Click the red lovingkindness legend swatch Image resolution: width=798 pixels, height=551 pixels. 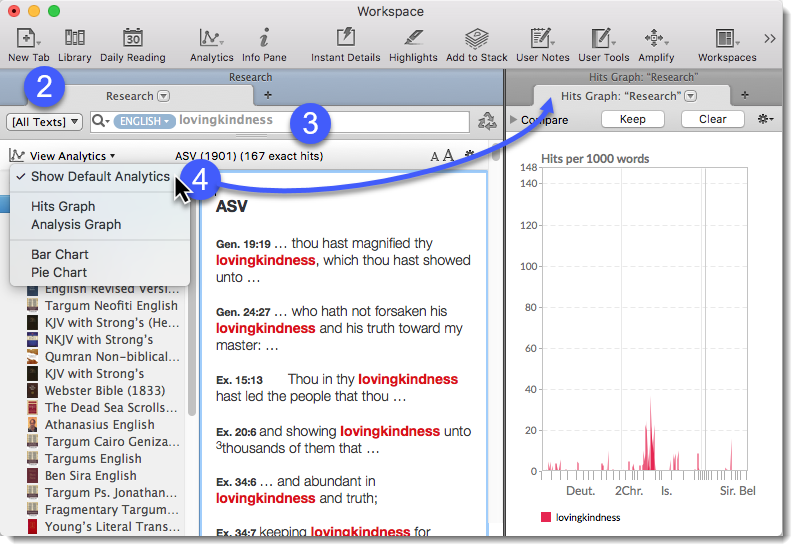[545, 518]
